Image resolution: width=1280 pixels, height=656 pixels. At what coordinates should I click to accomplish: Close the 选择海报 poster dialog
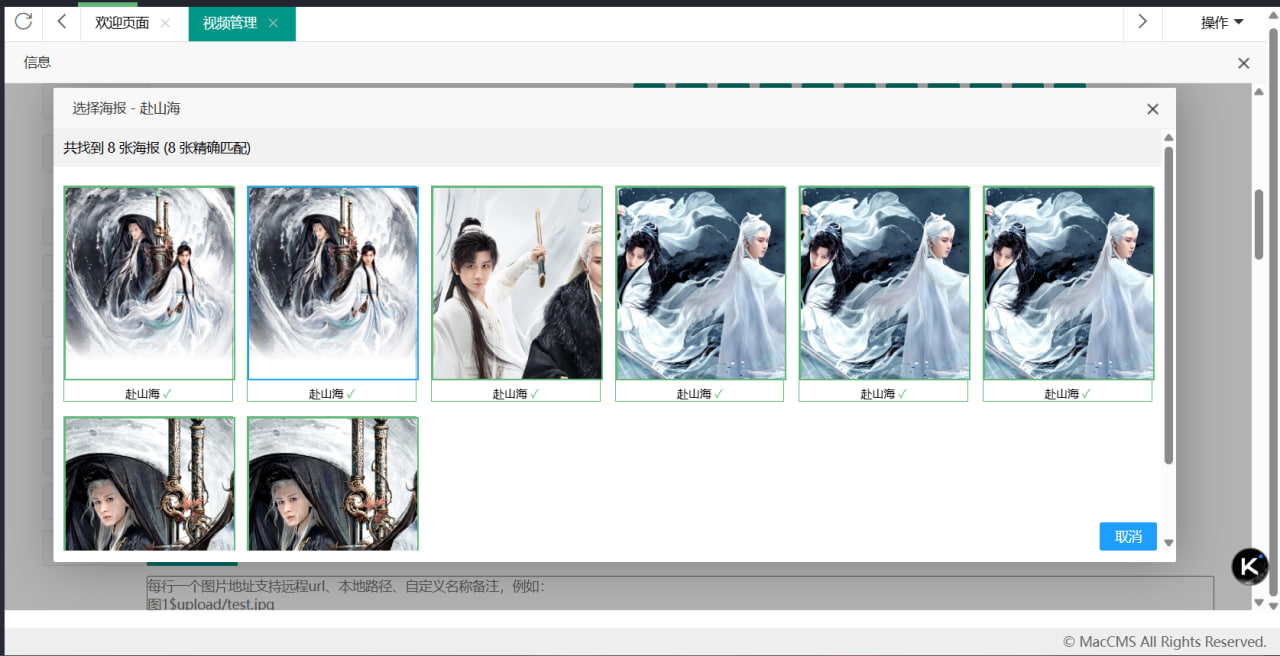pos(1152,109)
